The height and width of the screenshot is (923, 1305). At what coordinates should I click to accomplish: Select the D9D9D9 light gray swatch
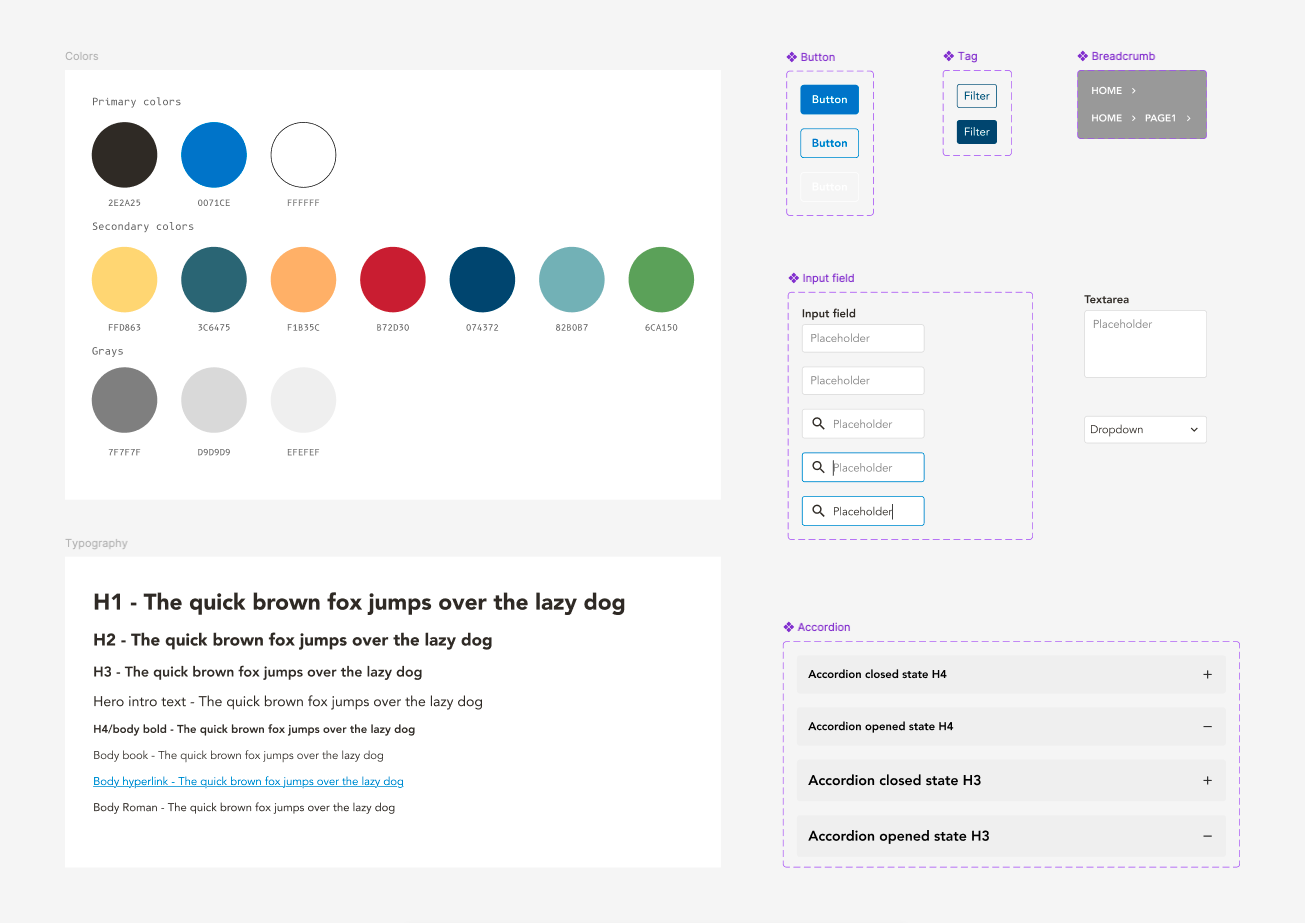pos(214,400)
